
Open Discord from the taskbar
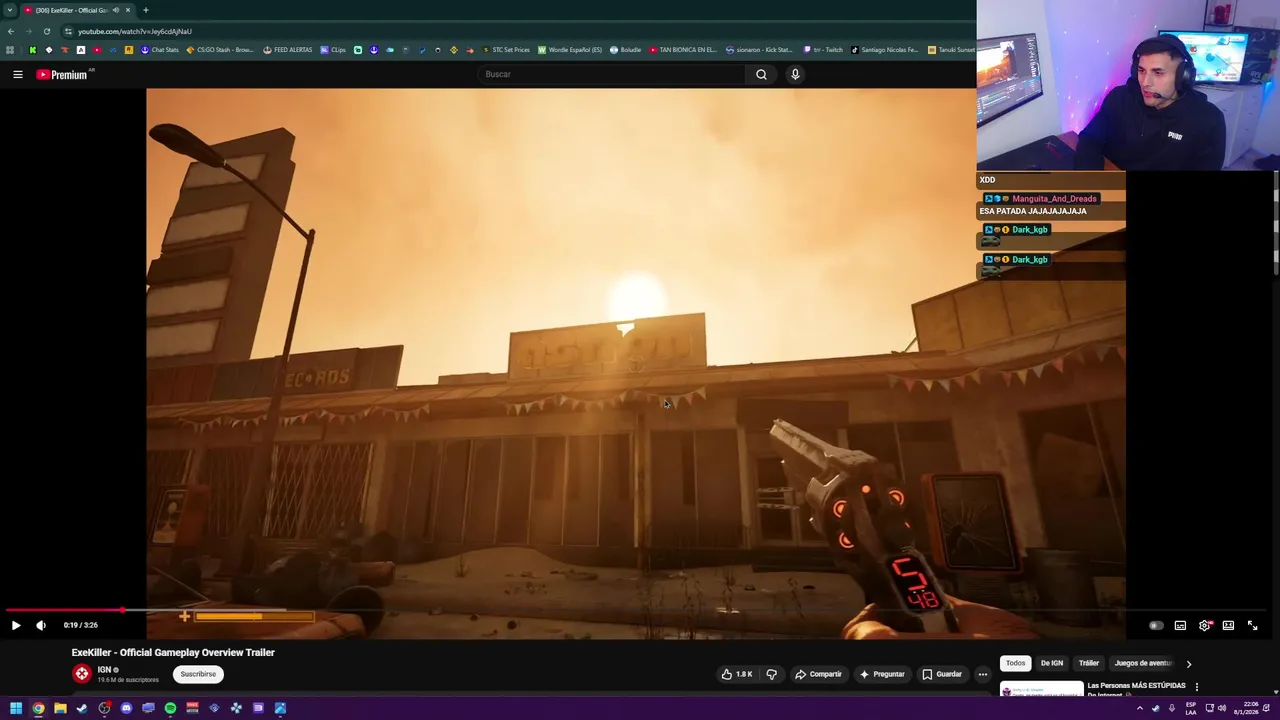click(126, 708)
